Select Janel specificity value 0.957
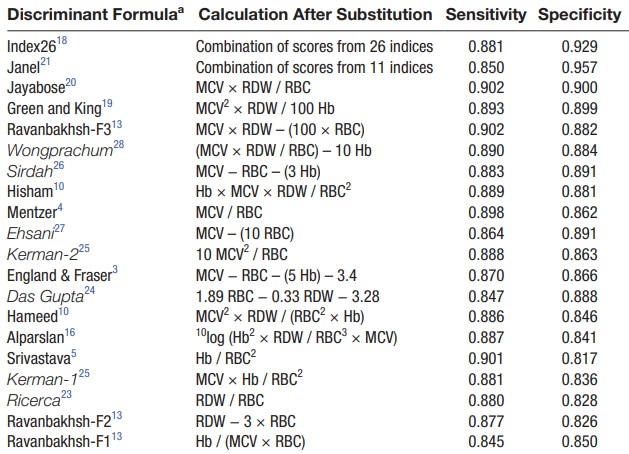This screenshot has height=454, width=629. click(x=579, y=67)
